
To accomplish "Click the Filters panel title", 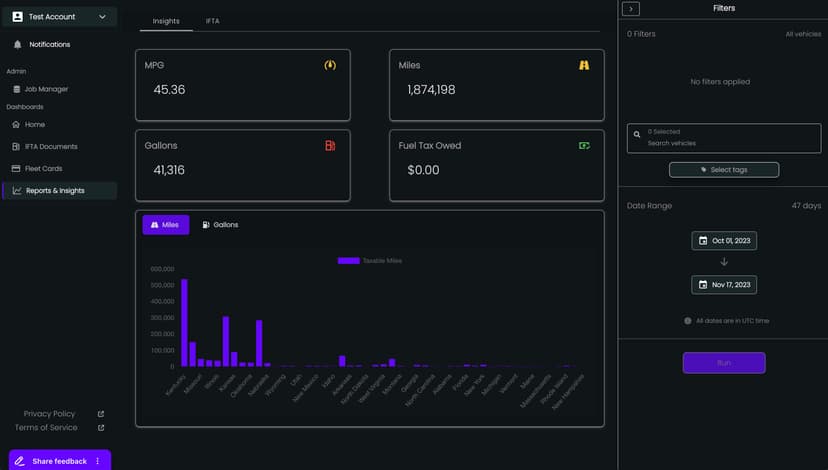I will click(x=723, y=8).
